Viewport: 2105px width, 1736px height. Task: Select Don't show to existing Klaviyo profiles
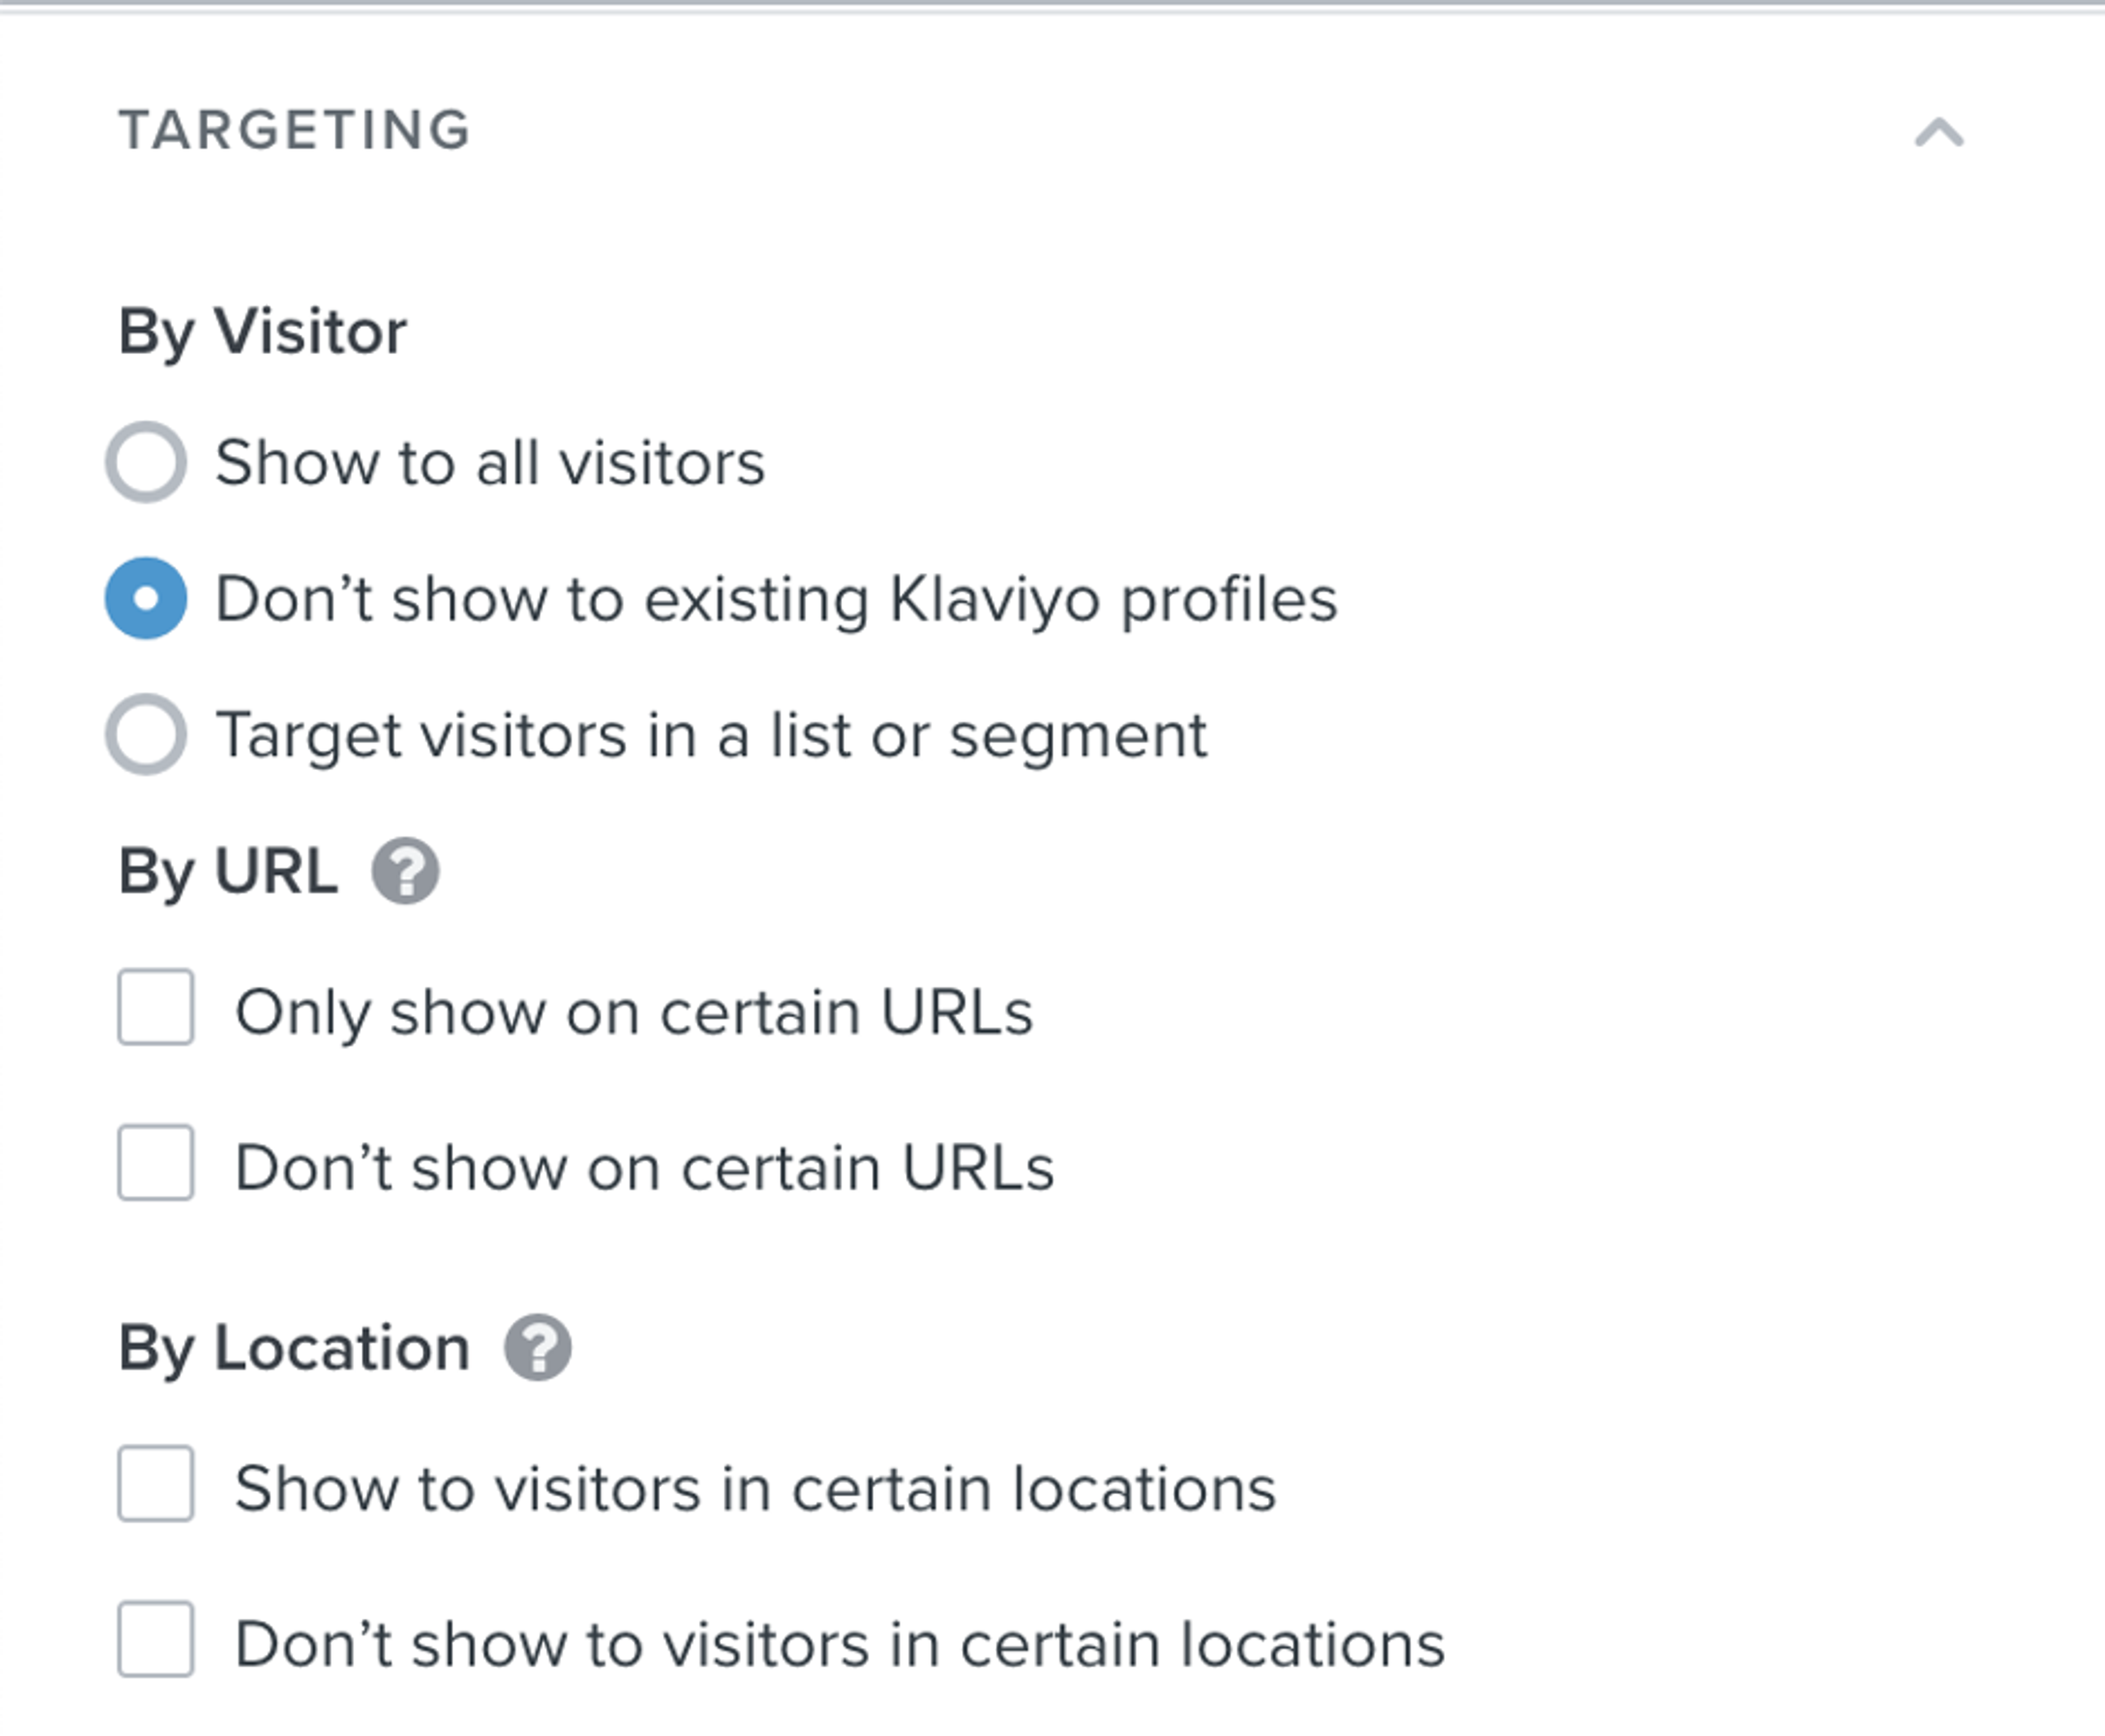coord(148,598)
